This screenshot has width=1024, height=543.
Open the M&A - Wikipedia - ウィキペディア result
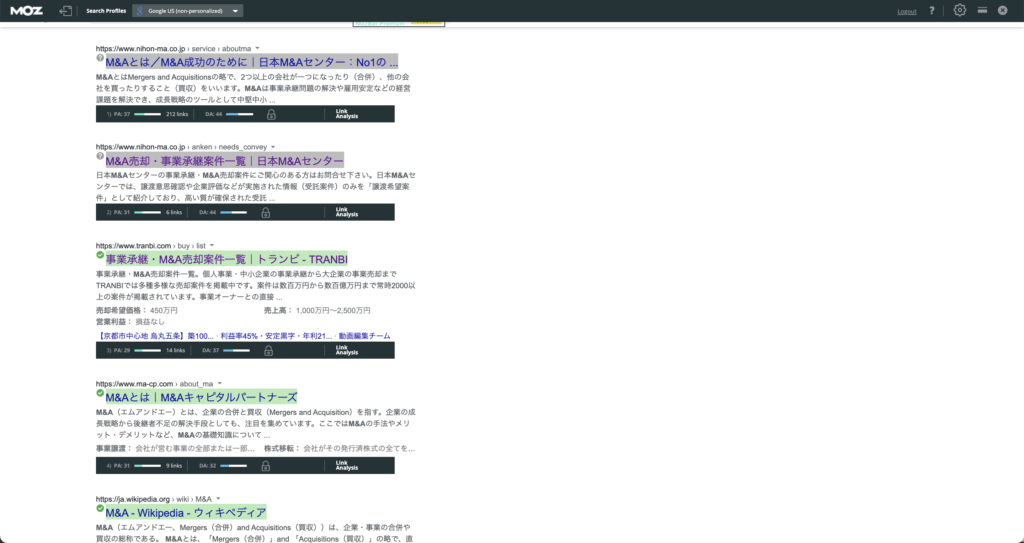(186, 512)
